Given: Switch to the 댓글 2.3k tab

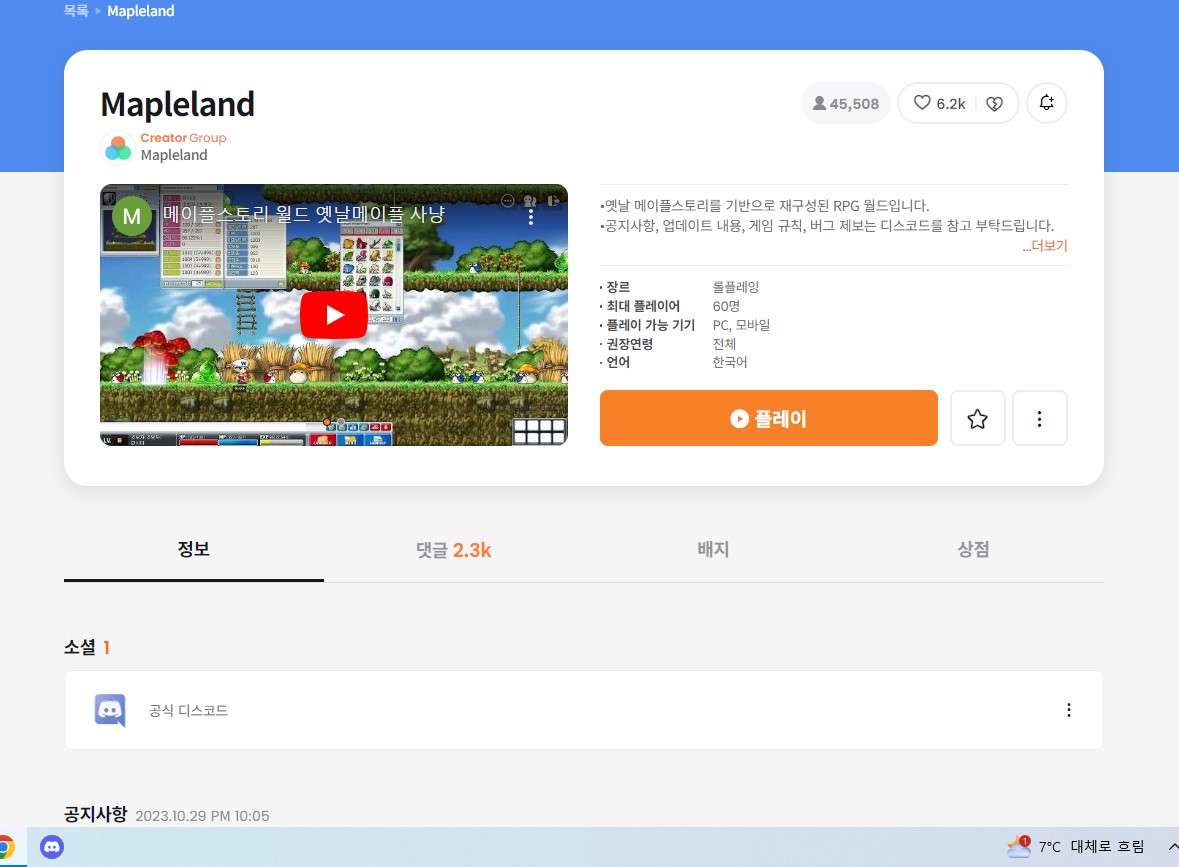Looking at the screenshot, I should (x=453, y=550).
